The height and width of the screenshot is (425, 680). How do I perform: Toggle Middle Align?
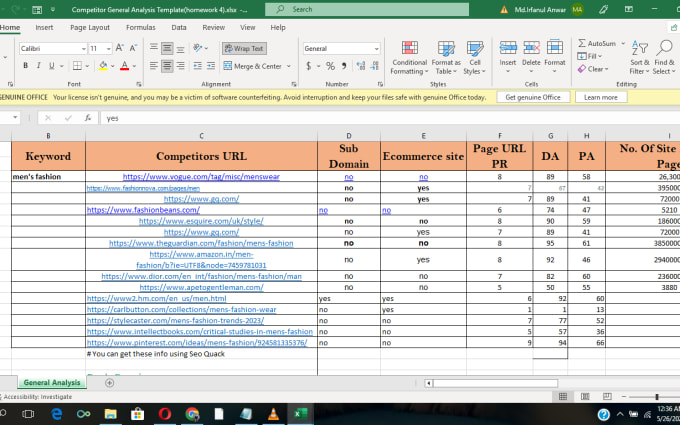tap(167, 48)
